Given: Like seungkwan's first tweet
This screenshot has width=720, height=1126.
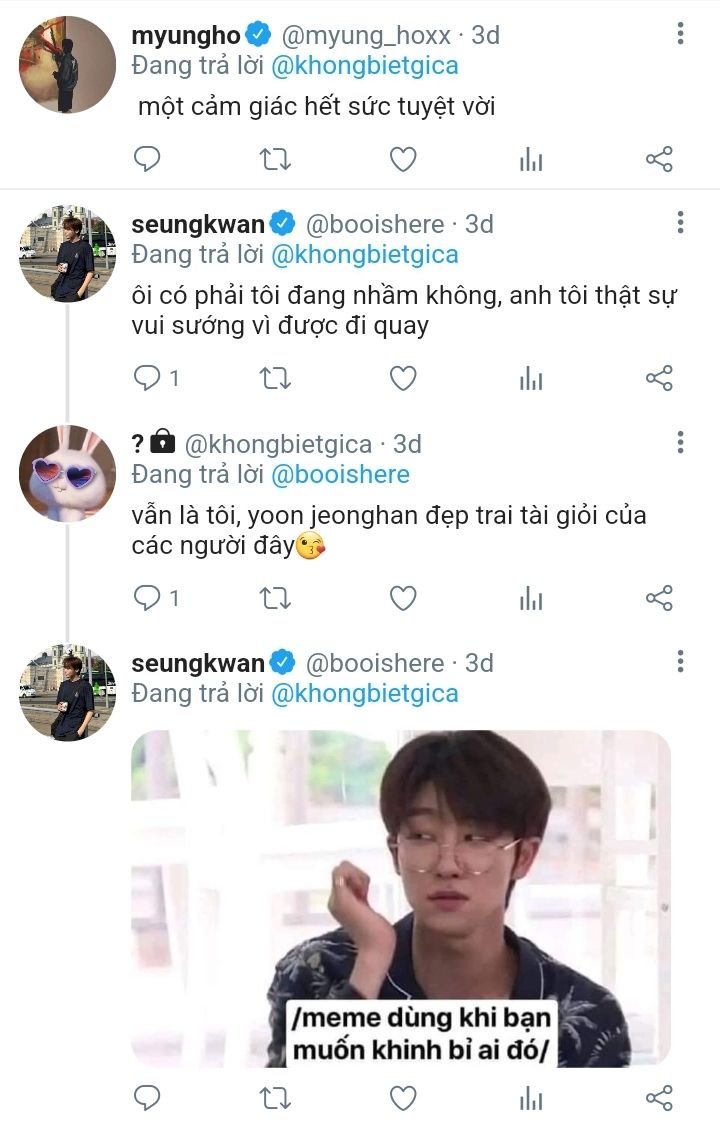Looking at the screenshot, I should [x=403, y=378].
